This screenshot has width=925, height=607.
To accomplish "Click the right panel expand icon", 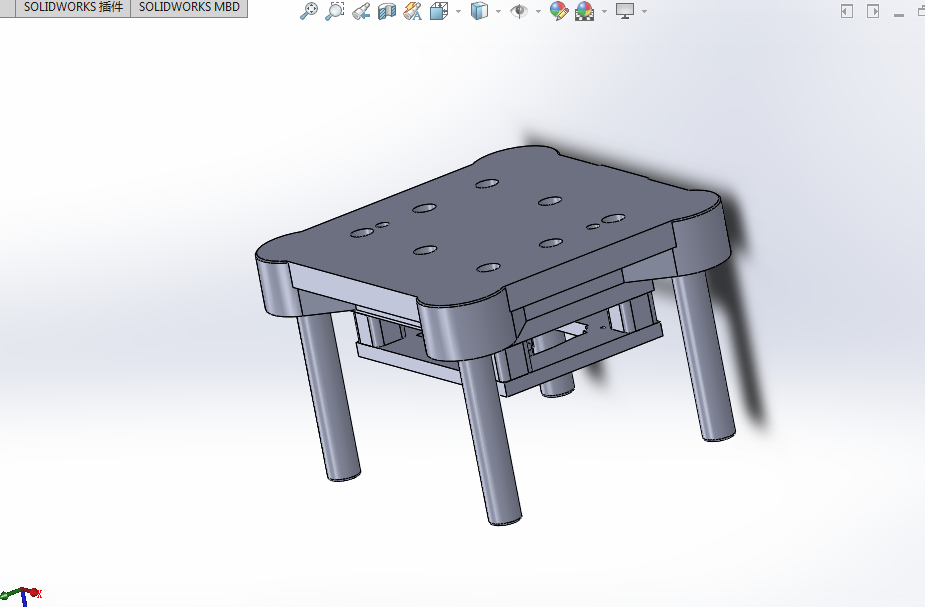I will coord(873,11).
